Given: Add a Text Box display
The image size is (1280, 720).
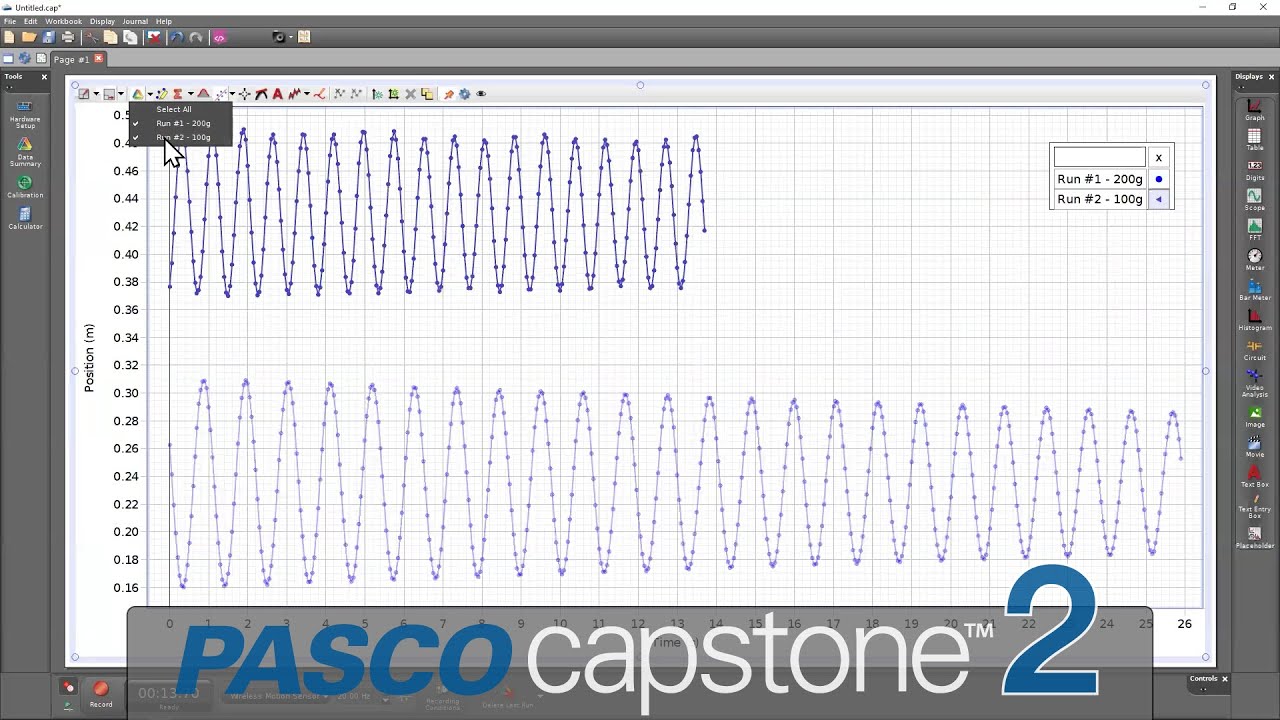Looking at the screenshot, I should coord(1254,476).
